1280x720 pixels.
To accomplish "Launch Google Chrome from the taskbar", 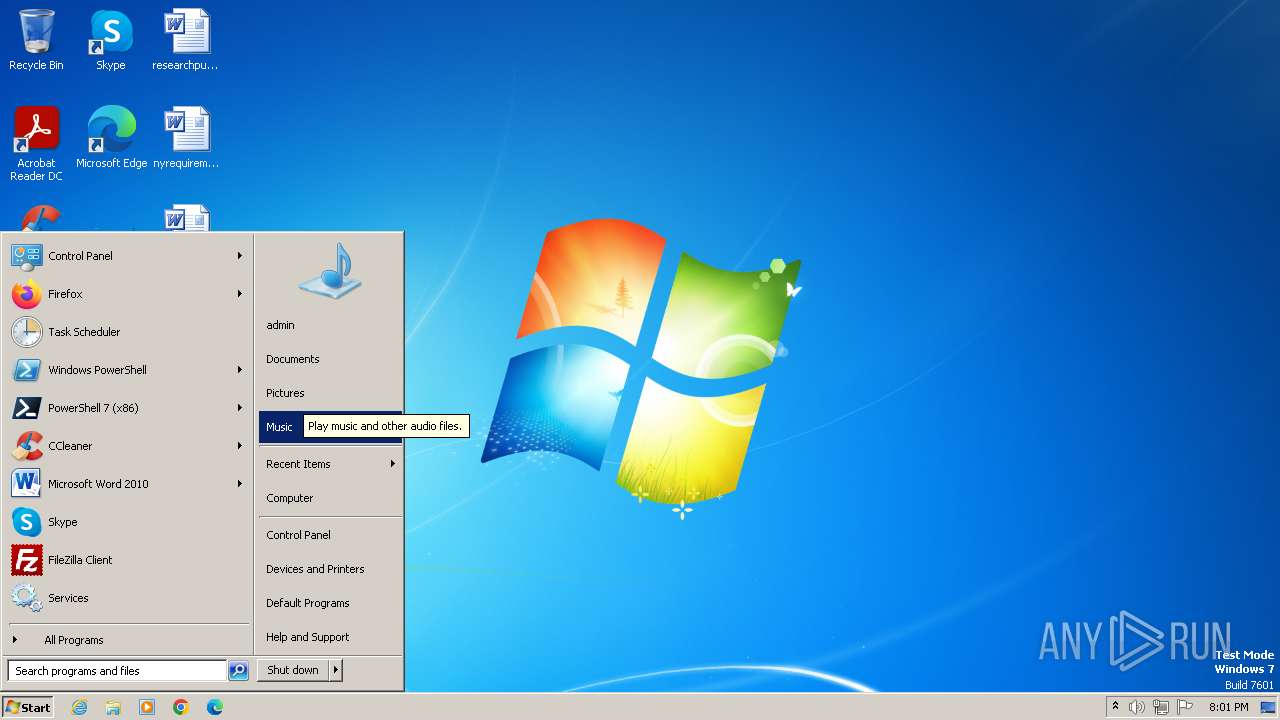I will click(181, 707).
